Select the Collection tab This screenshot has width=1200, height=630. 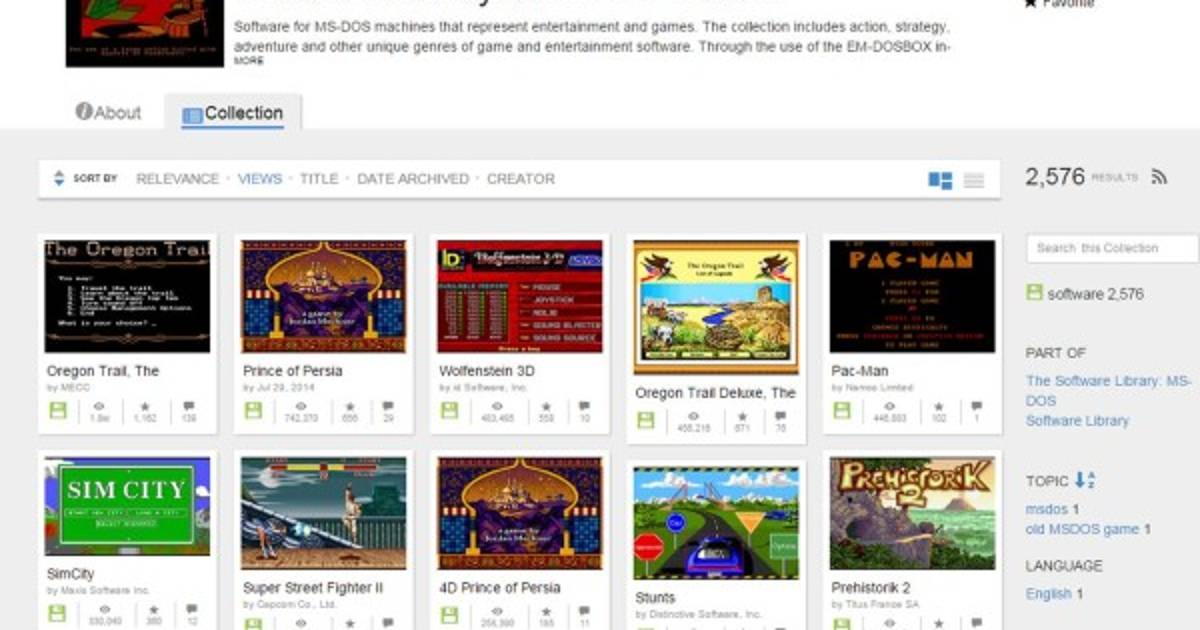click(x=233, y=113)
